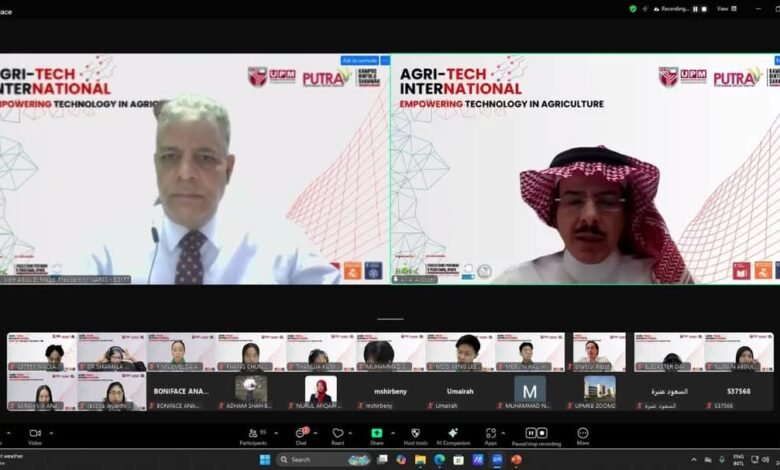
Task: Expand the Apps options arrow
Action: (x=503, y=433)
